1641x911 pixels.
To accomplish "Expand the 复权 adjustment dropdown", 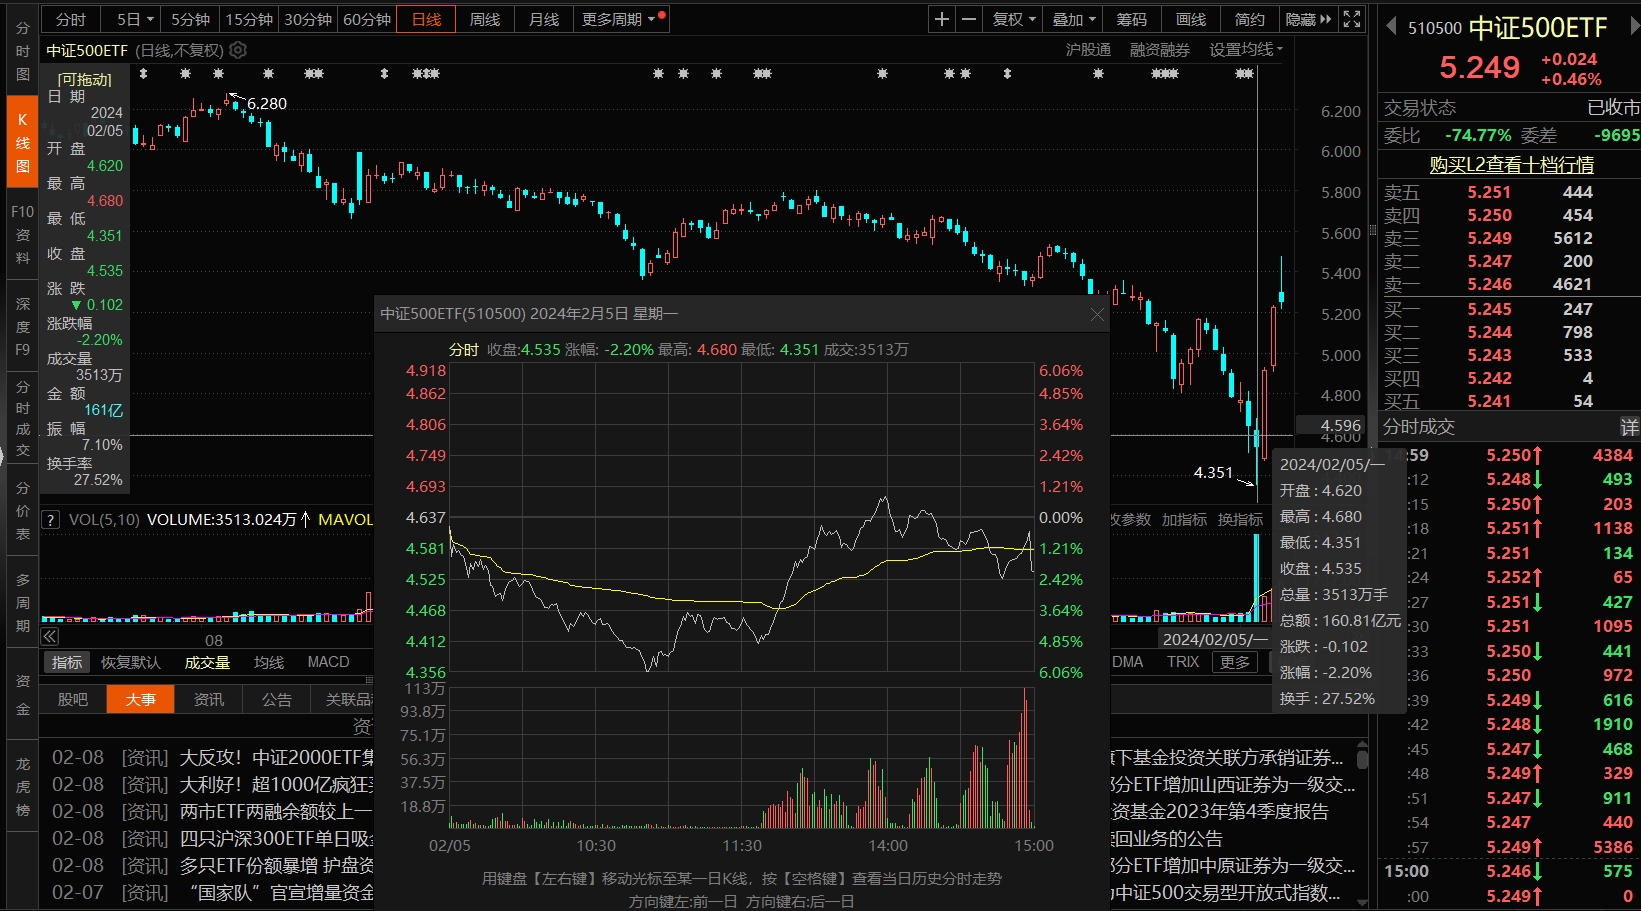I will tap(1014, 19).
